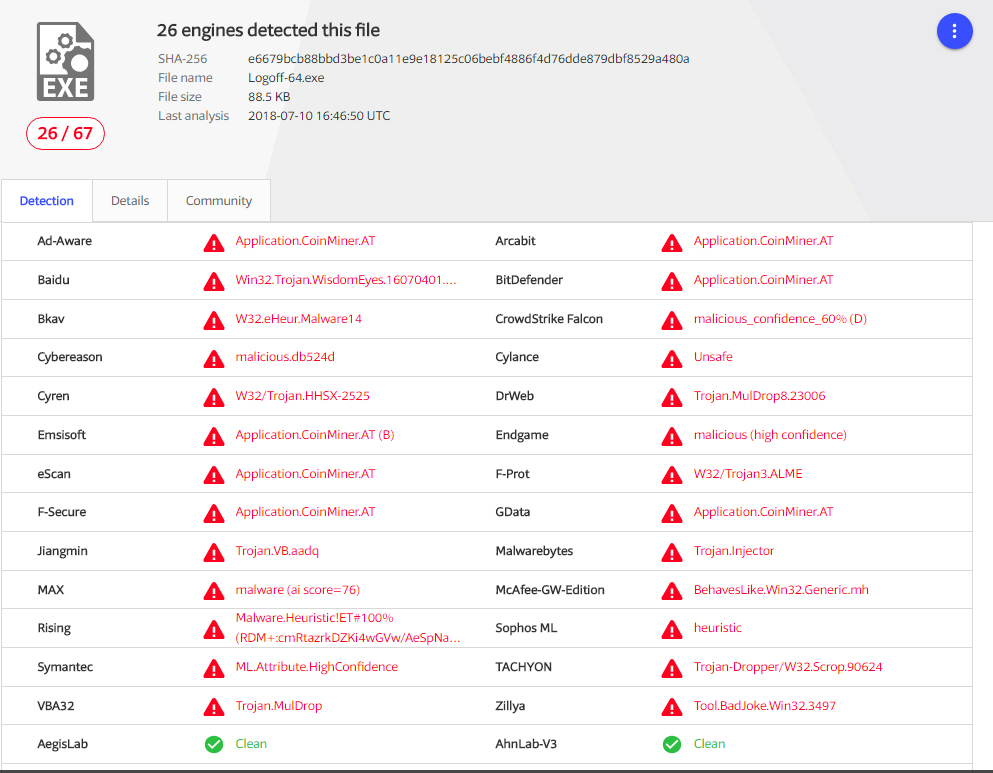Screen dimensions: 993x773
Task: Click the warning icon in Ad-Aware row
Action: tap(214, 243)
